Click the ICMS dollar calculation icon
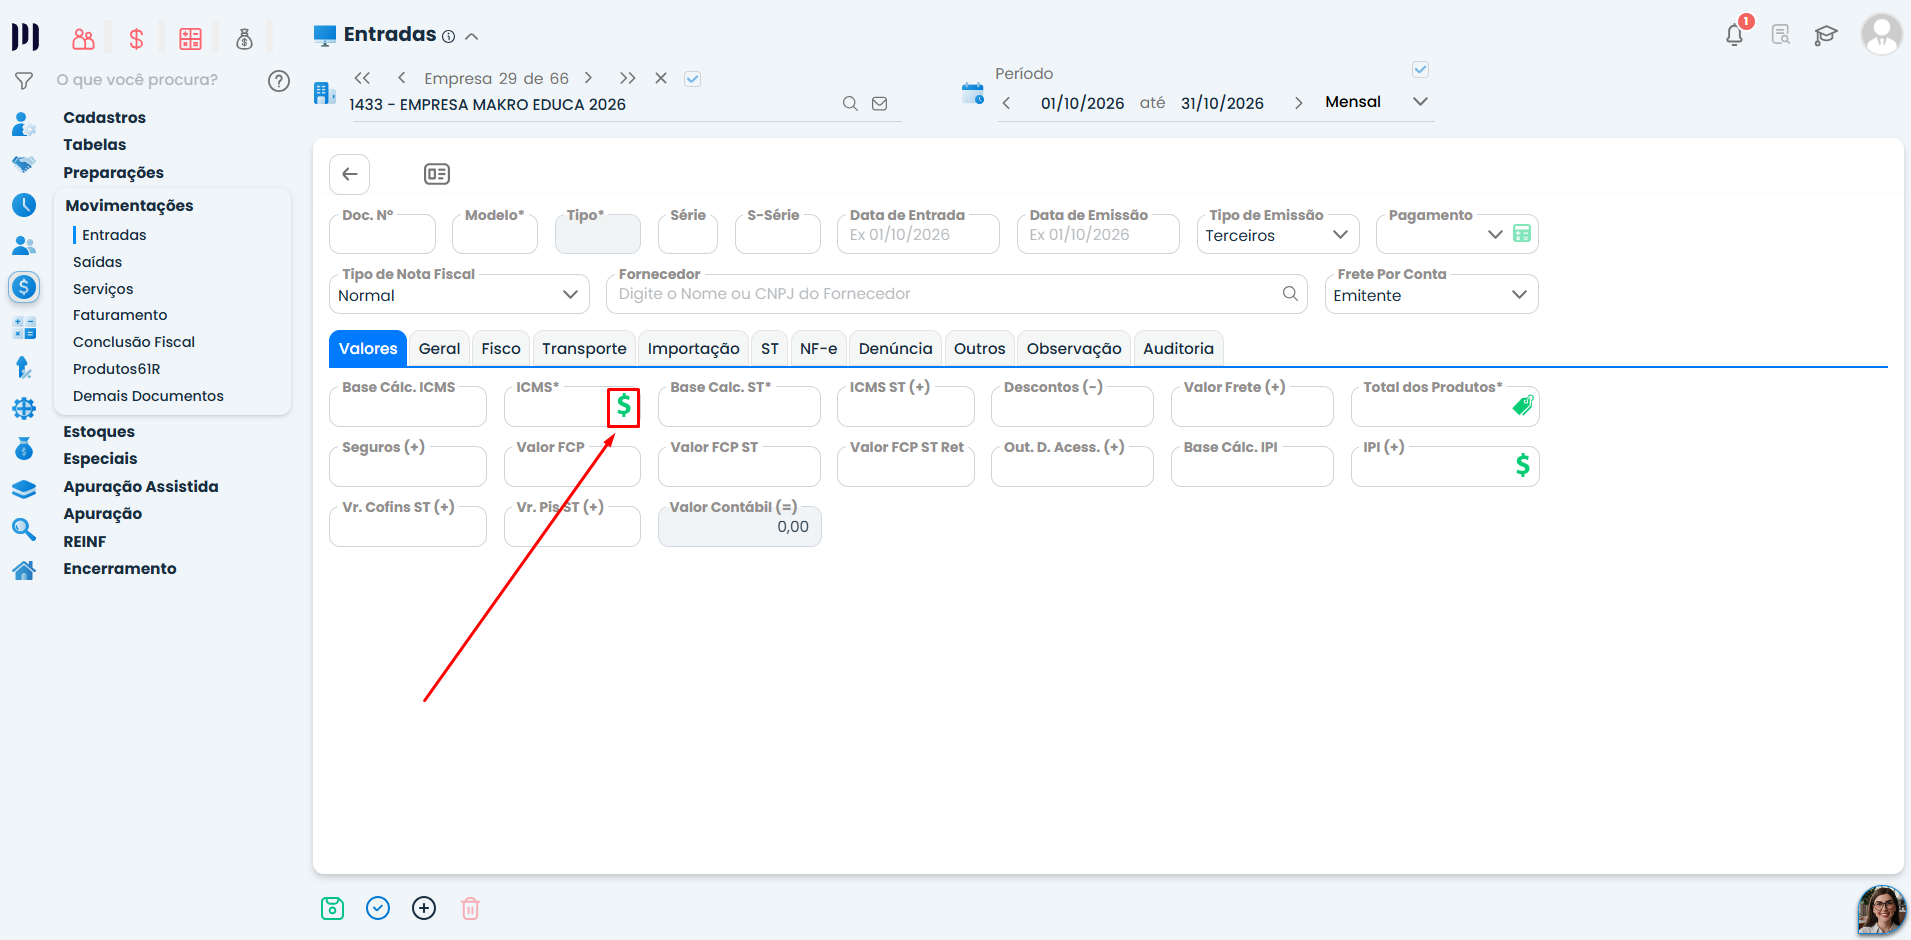Image resolution: width=1911 pixels, height=940 pixels. tap(624, 406)
